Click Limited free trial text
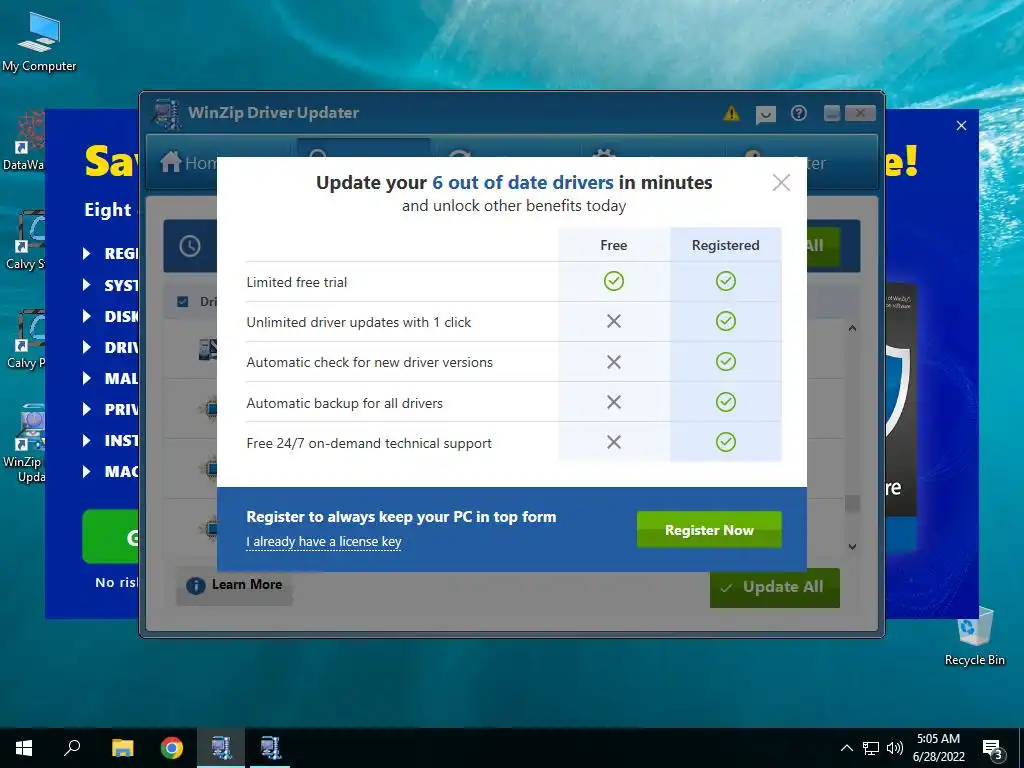The width and height of the screenshot is (1024, 768). (x=296, y=282)
